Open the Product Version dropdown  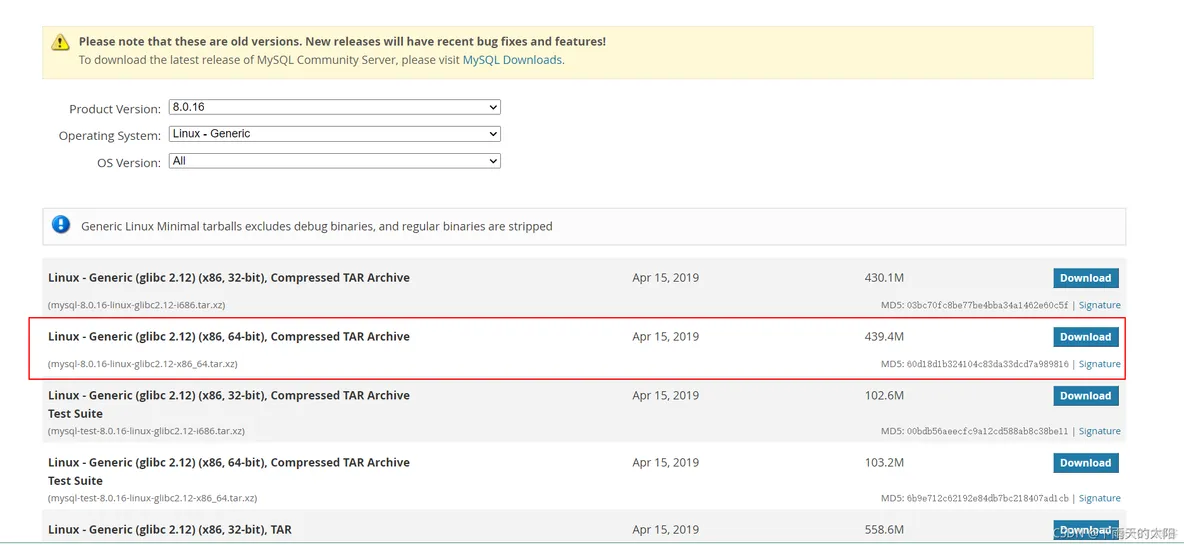point(335,107)
